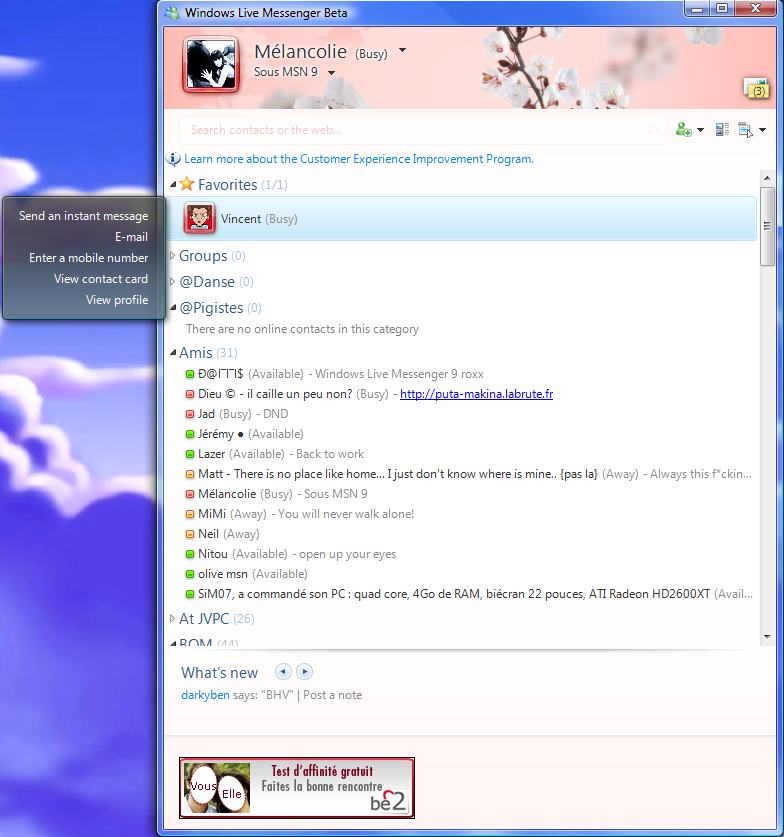
Task: Show previous What's new item
Action: pyautogui.click(x=283, y=672)
